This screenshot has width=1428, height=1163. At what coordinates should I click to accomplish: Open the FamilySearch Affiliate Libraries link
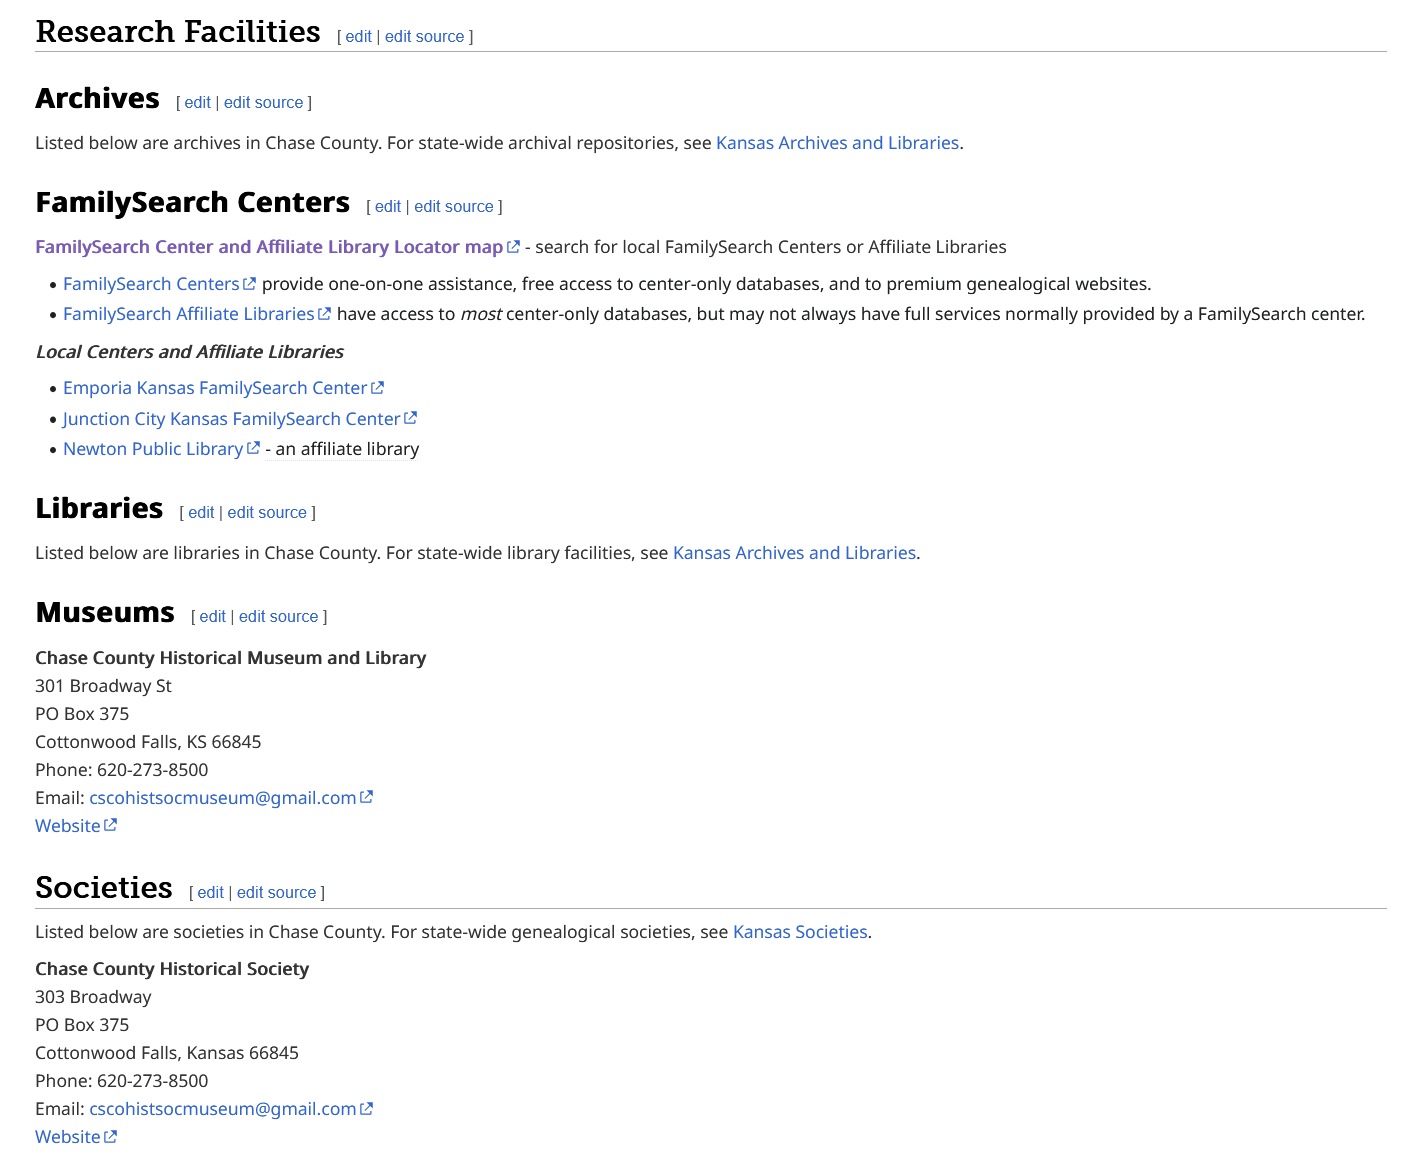click(x=188, y=313)
